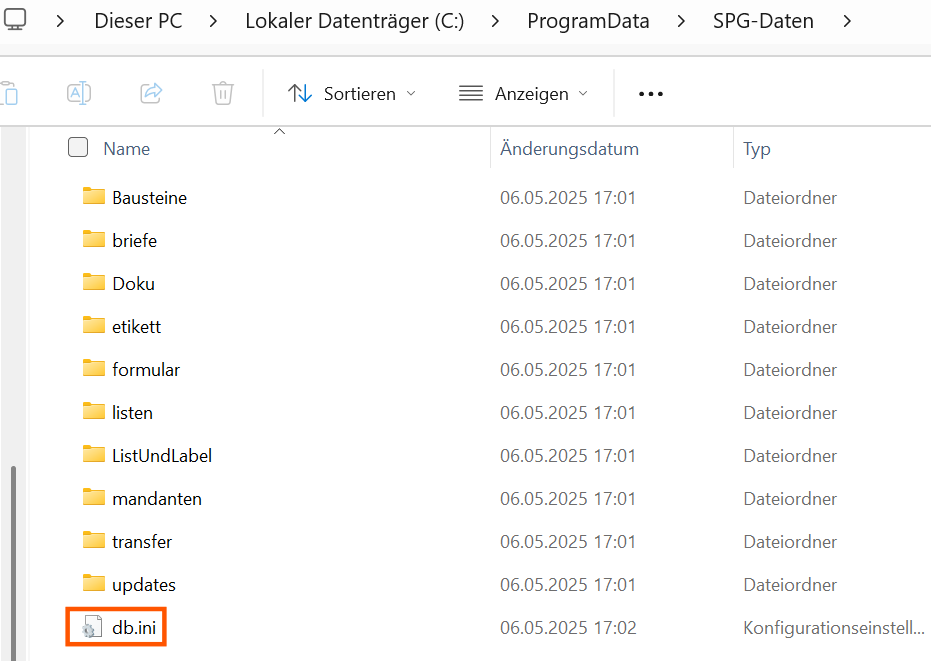Select the updates folder name

pos(144,585)
